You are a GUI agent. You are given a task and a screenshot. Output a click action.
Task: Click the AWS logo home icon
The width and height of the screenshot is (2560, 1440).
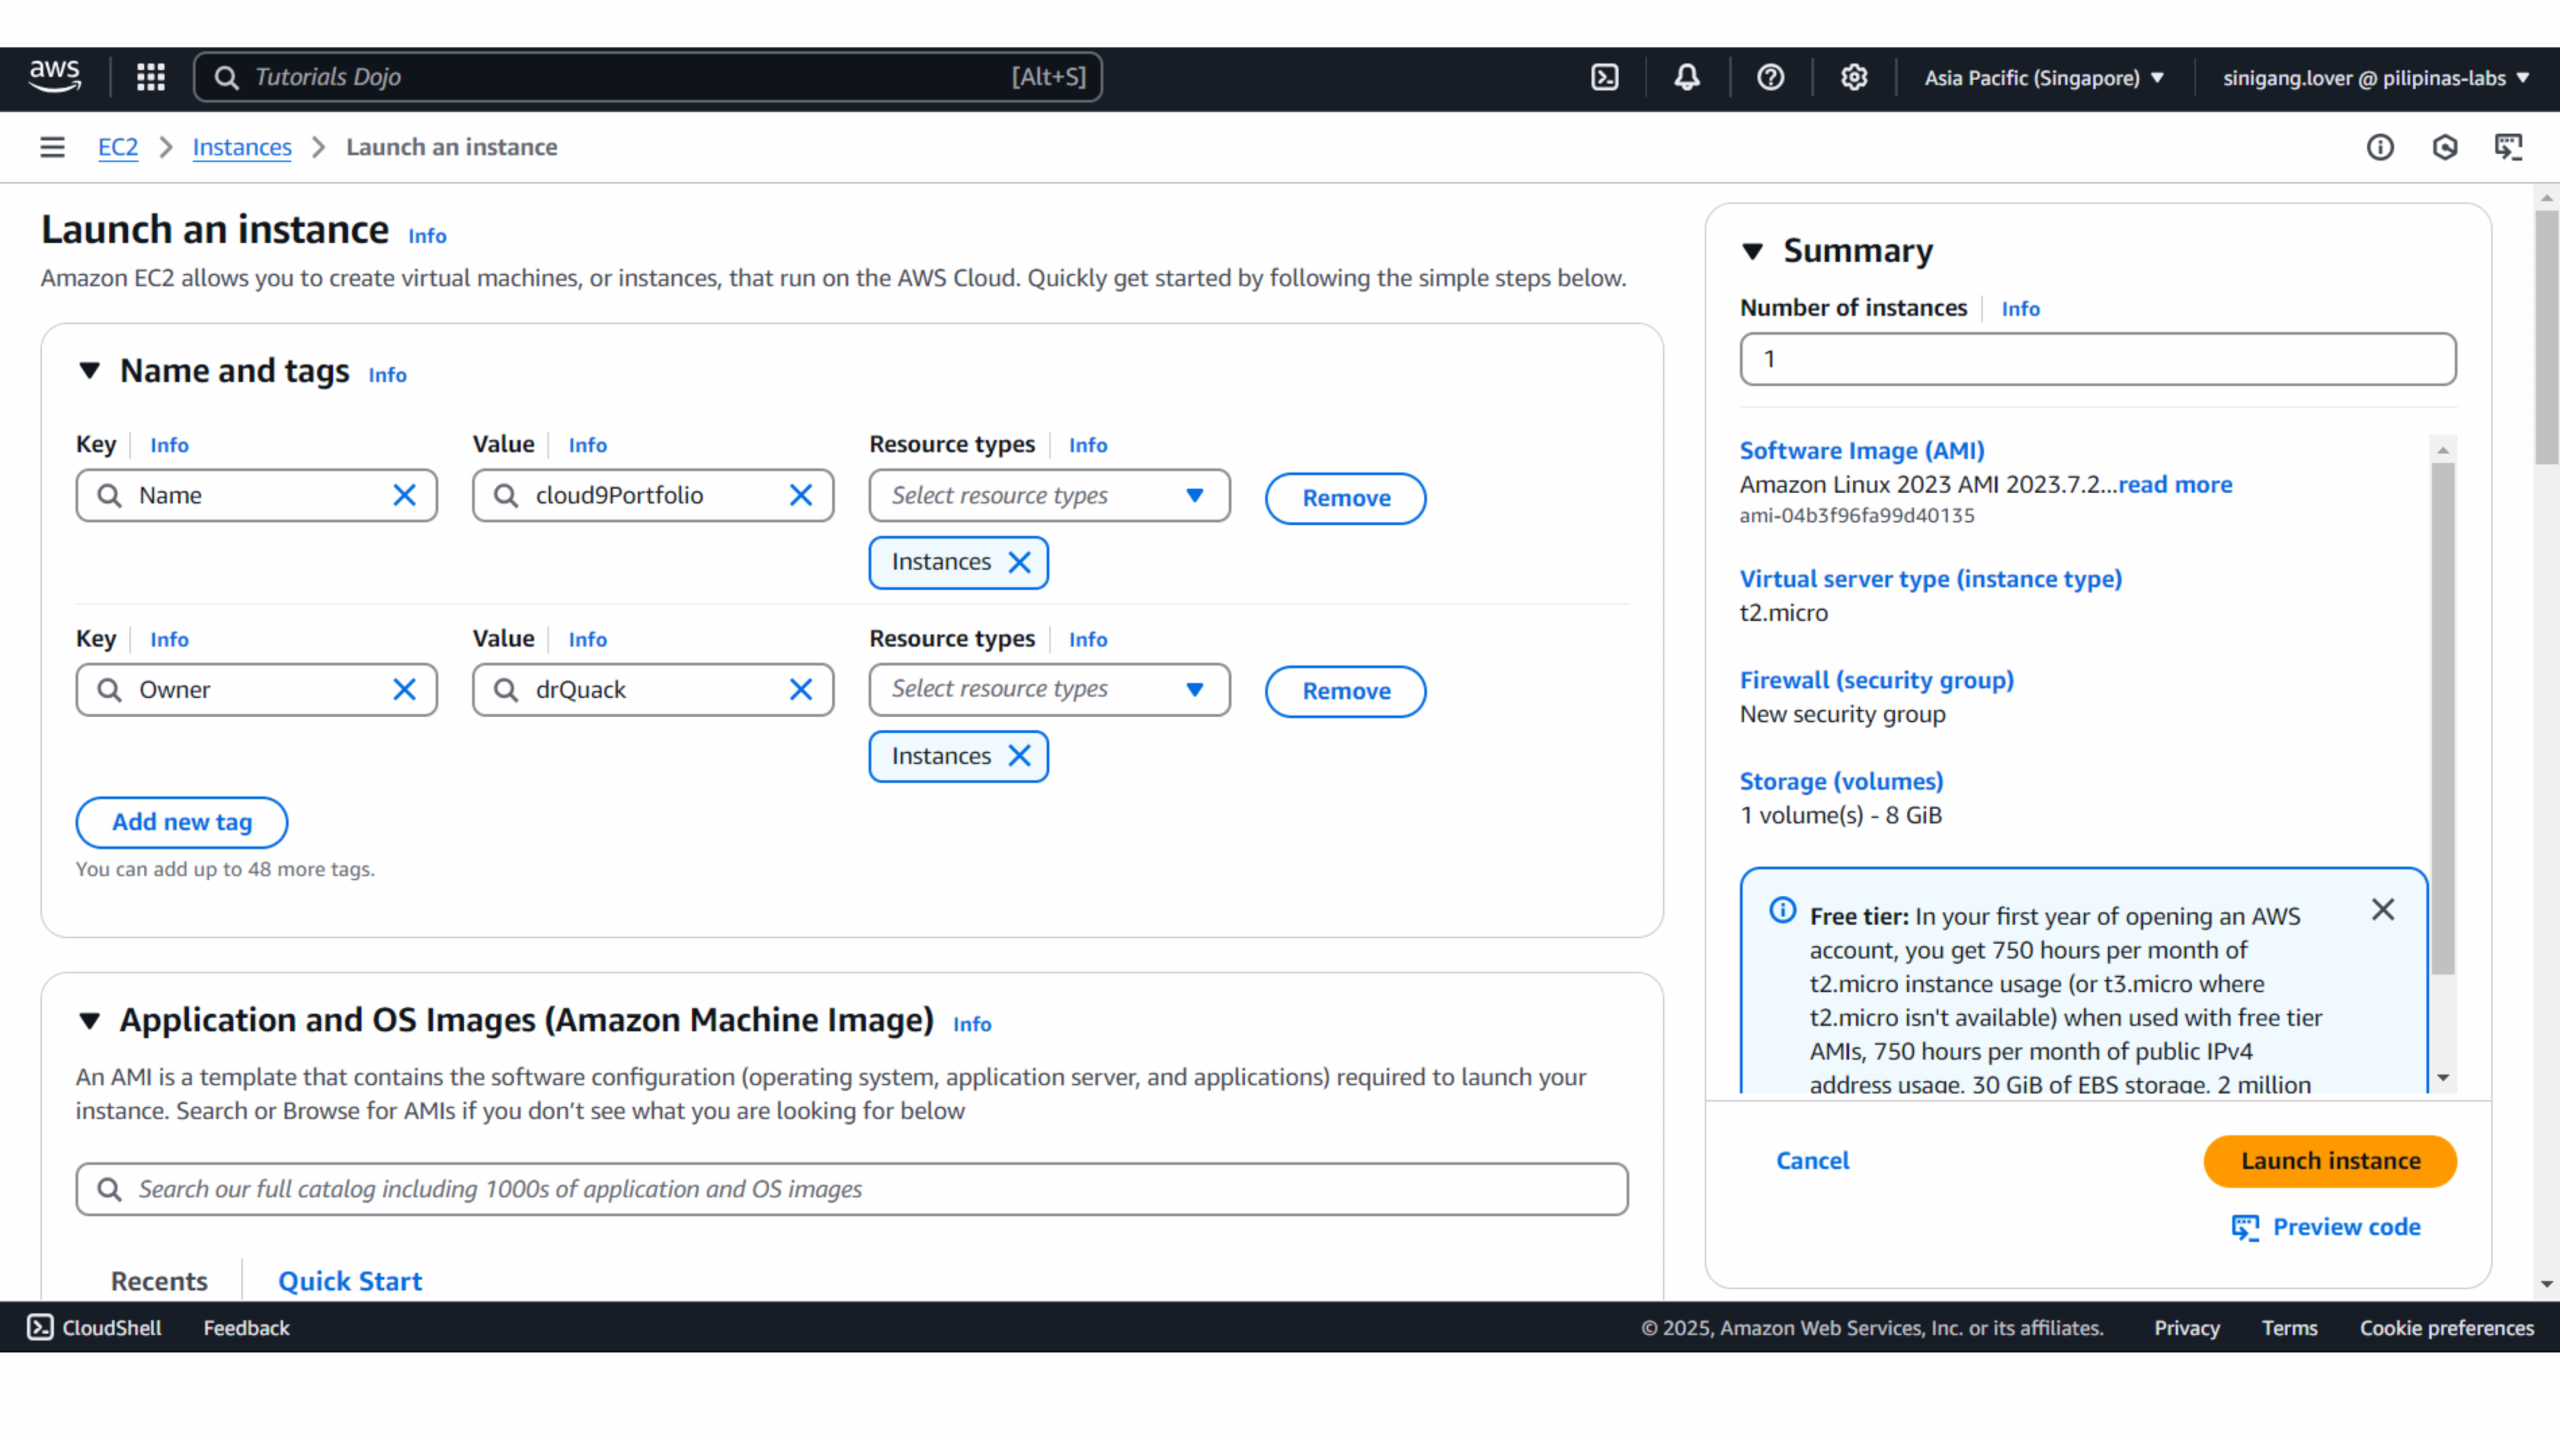pos(55,76)
